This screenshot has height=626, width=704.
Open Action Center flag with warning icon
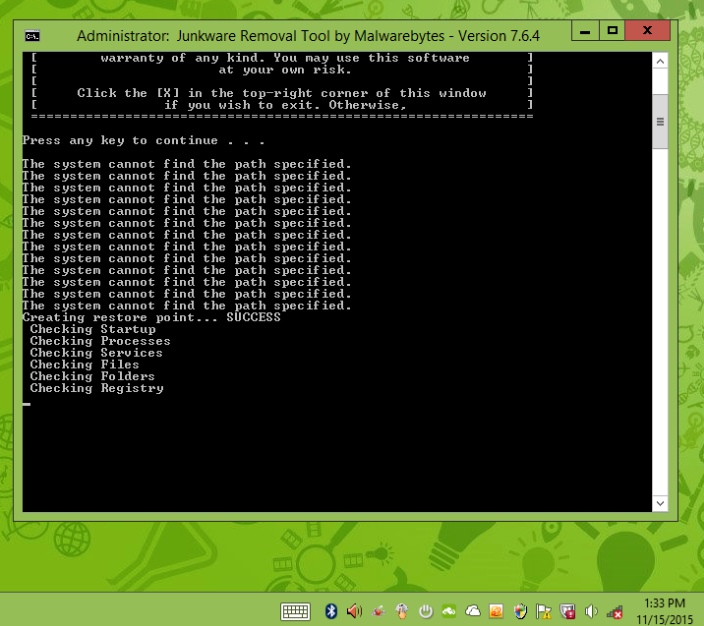(544, 612)
